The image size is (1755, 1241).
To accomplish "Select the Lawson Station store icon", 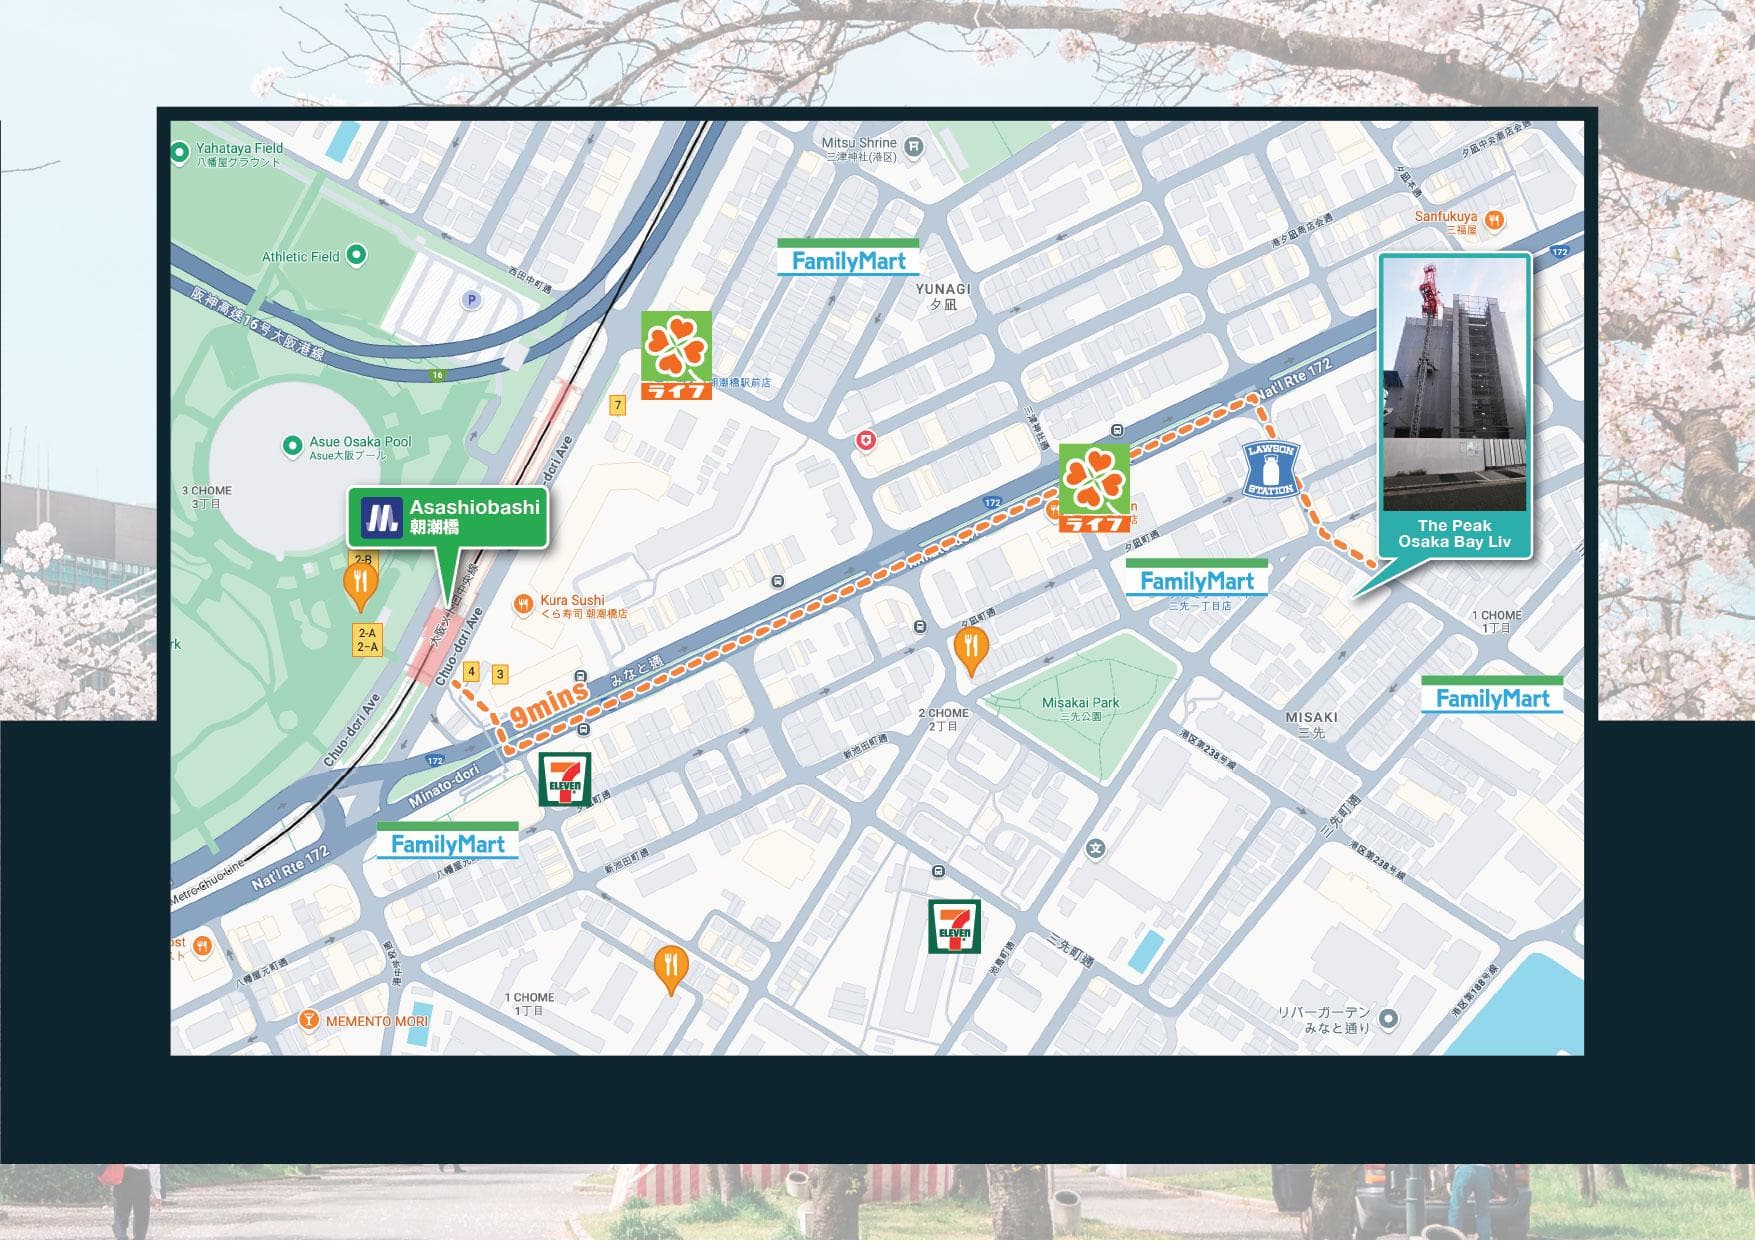I will click(1271, 469).
